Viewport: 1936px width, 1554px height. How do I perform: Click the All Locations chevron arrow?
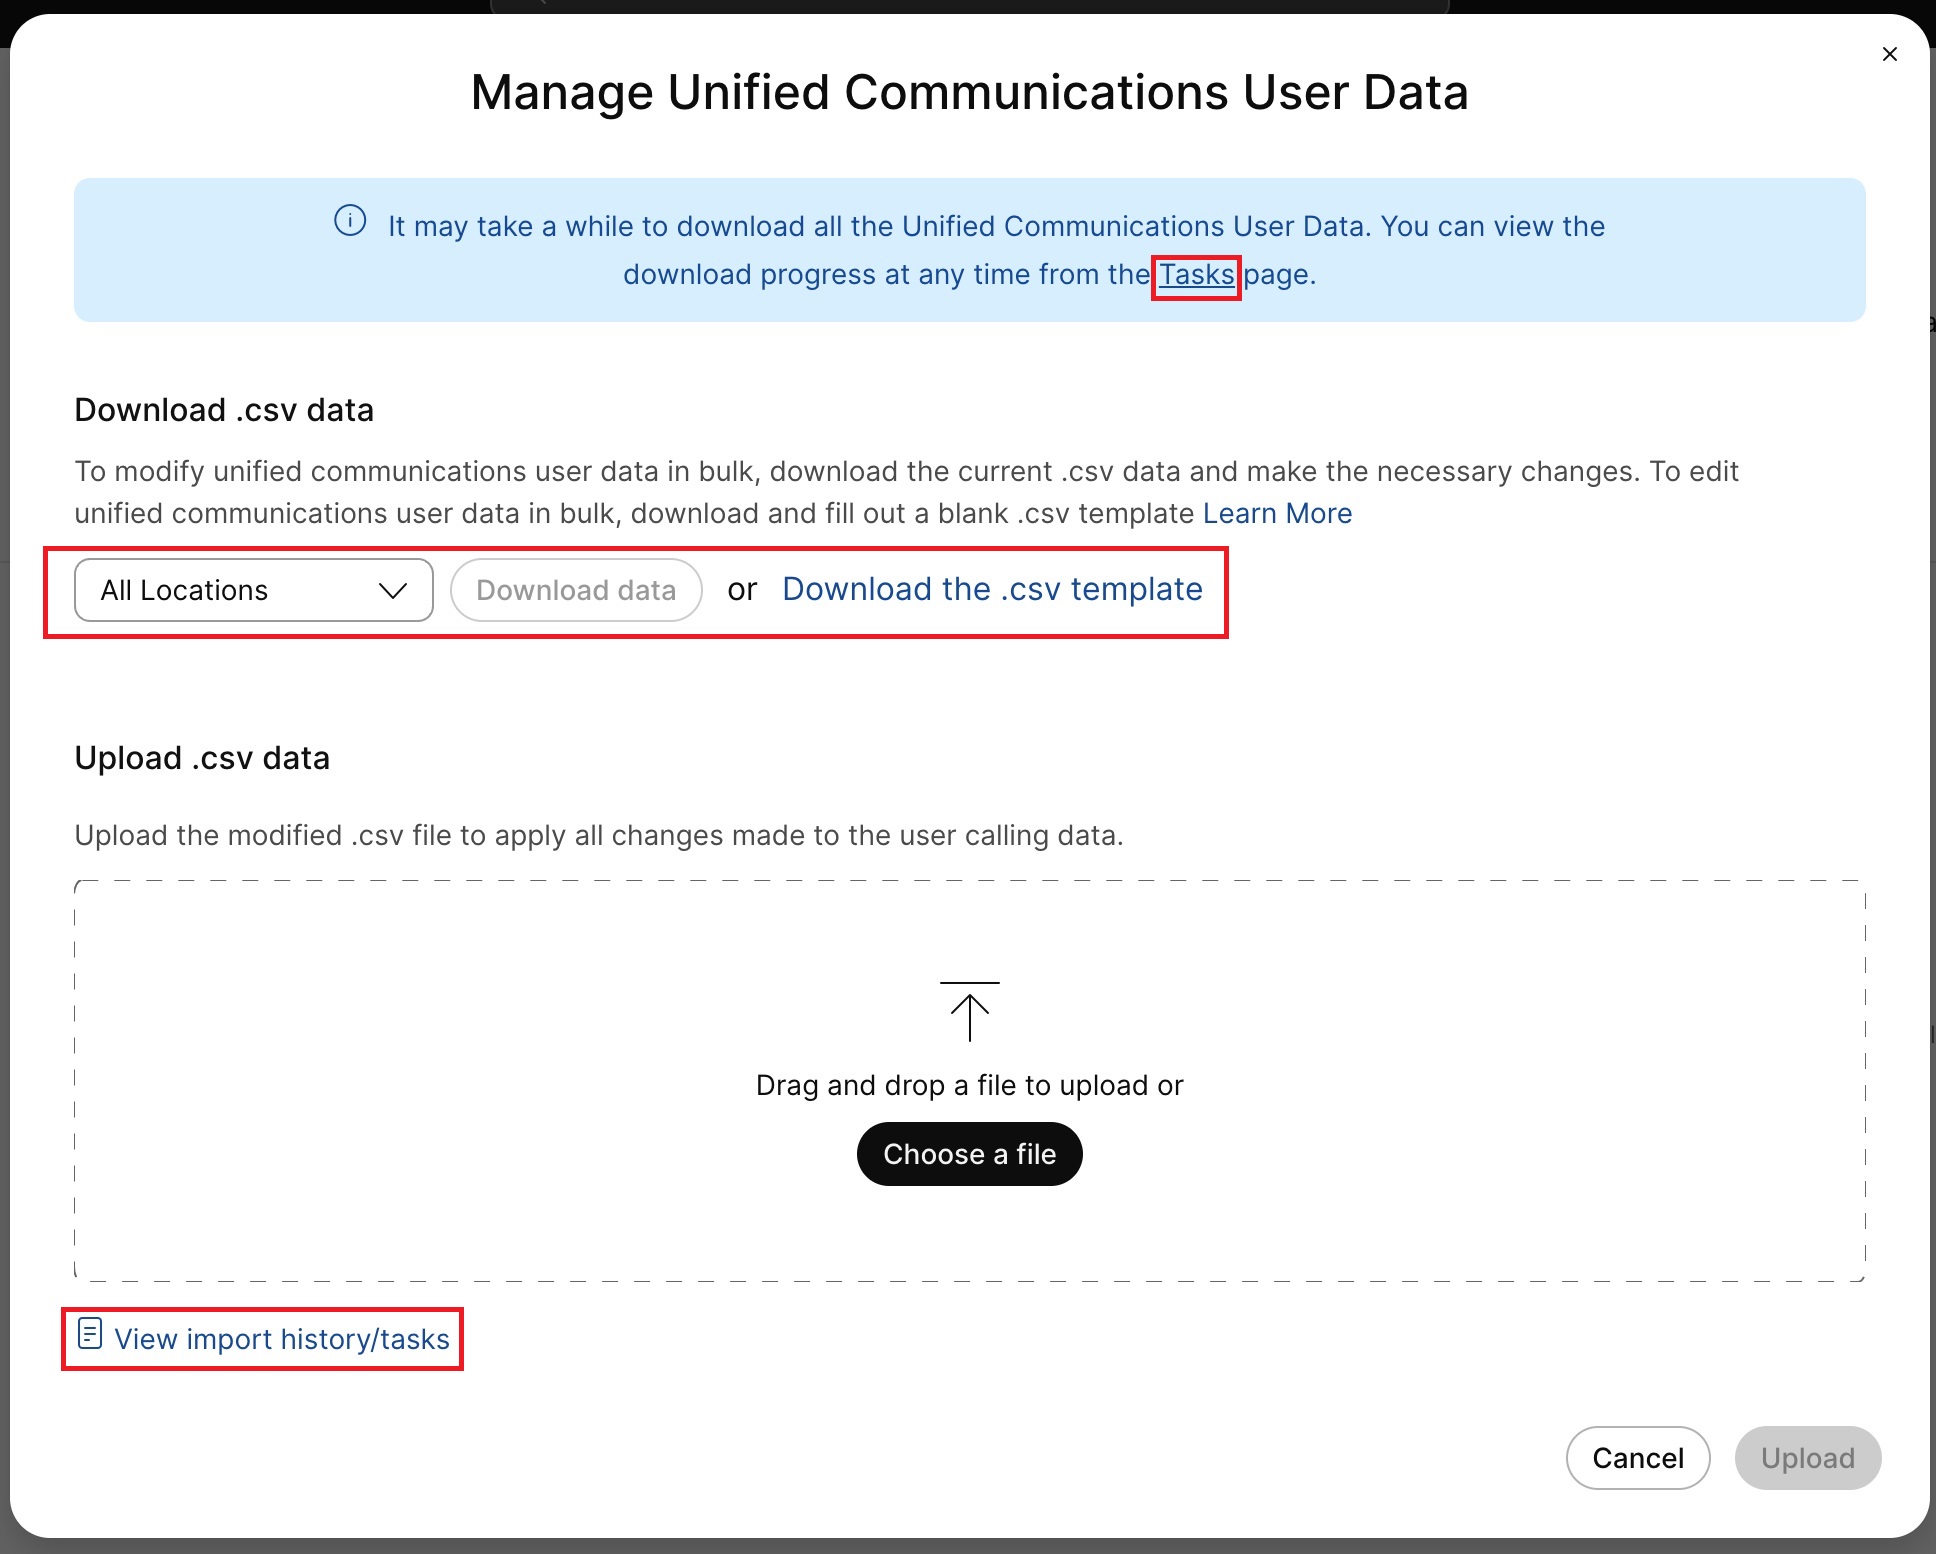(x=393, y=590)
